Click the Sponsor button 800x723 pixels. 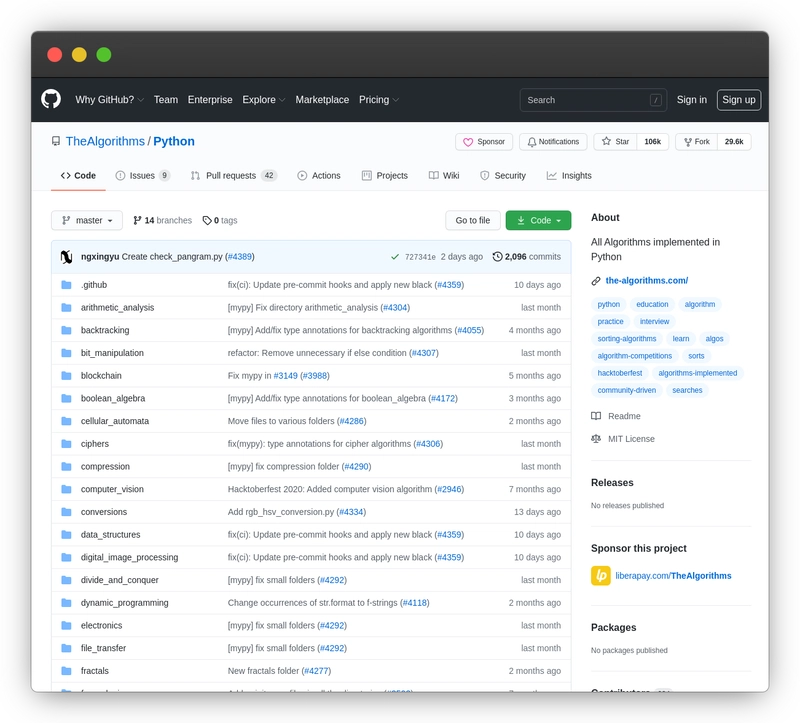pos(484,142)
